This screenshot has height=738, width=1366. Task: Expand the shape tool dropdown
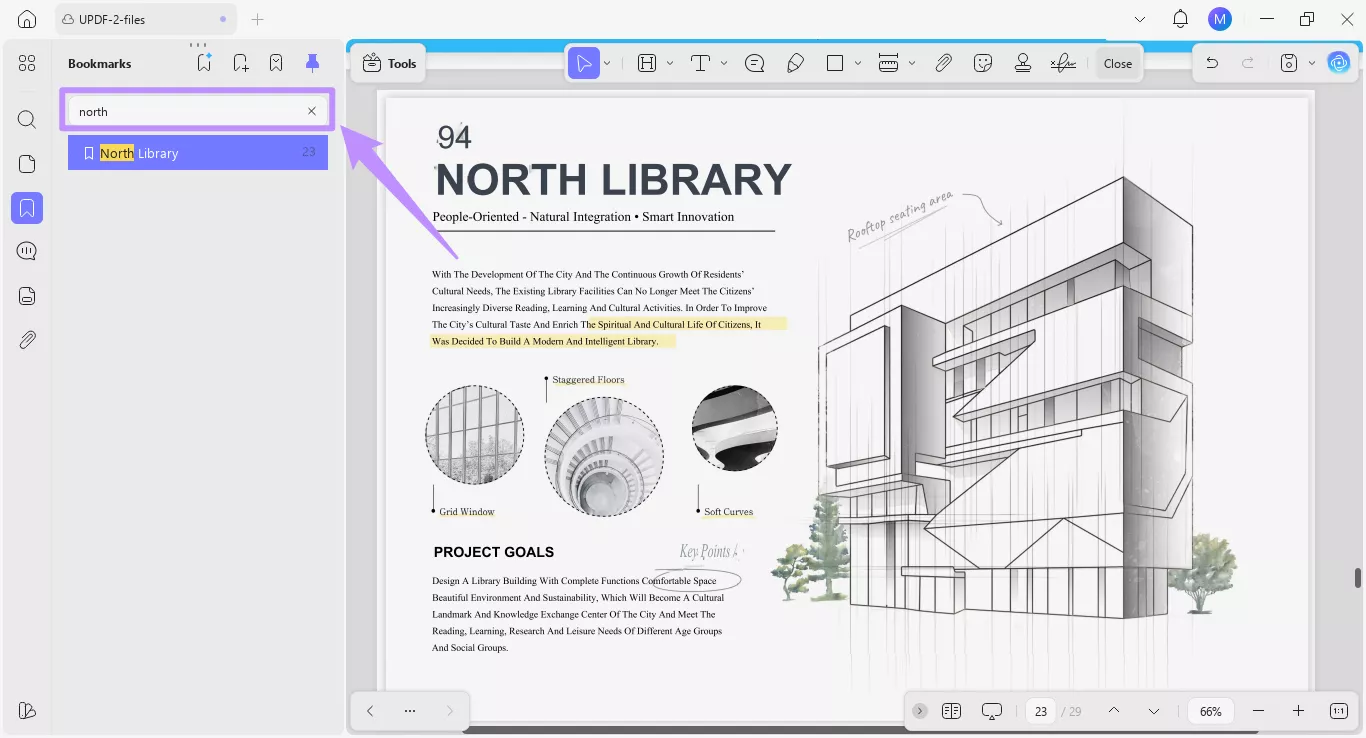pos(857,62)
